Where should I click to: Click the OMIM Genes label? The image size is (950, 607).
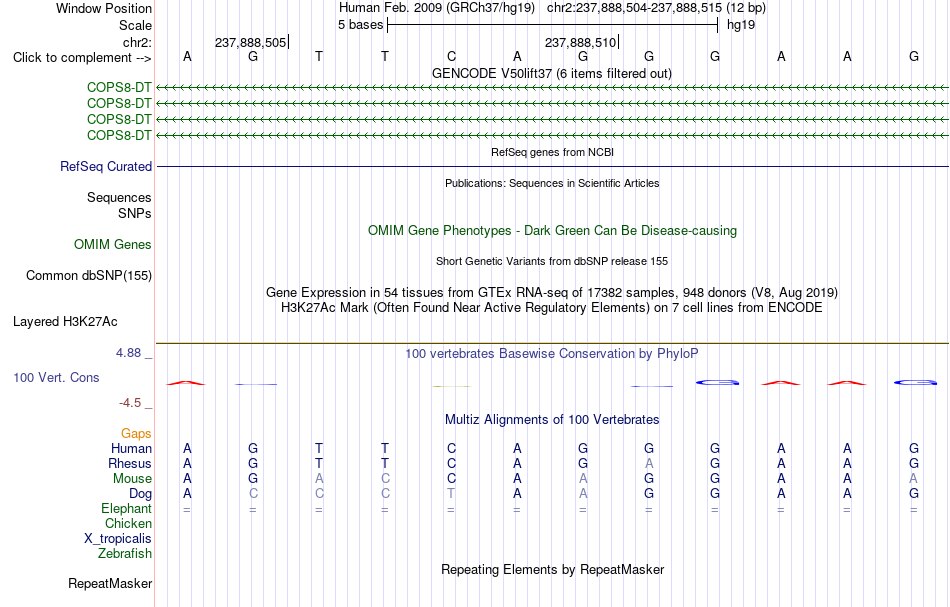tap(113, 244)
